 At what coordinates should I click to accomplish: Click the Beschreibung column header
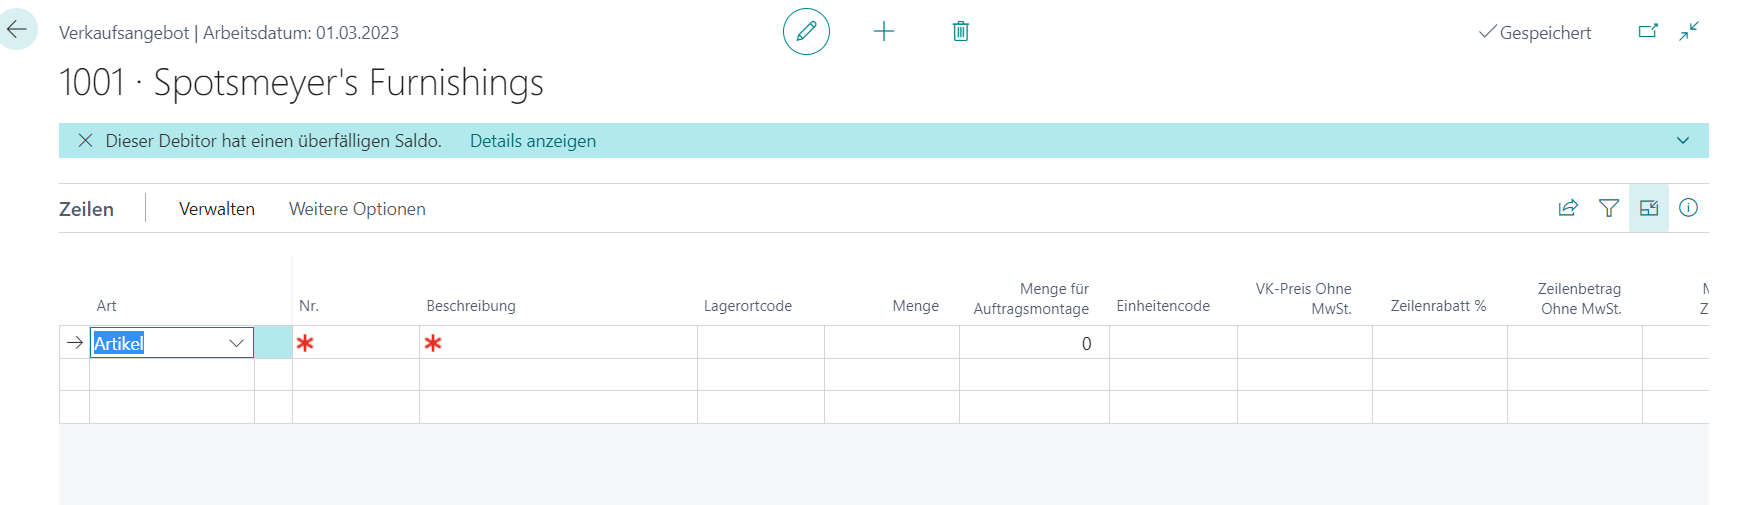(471, 306)
